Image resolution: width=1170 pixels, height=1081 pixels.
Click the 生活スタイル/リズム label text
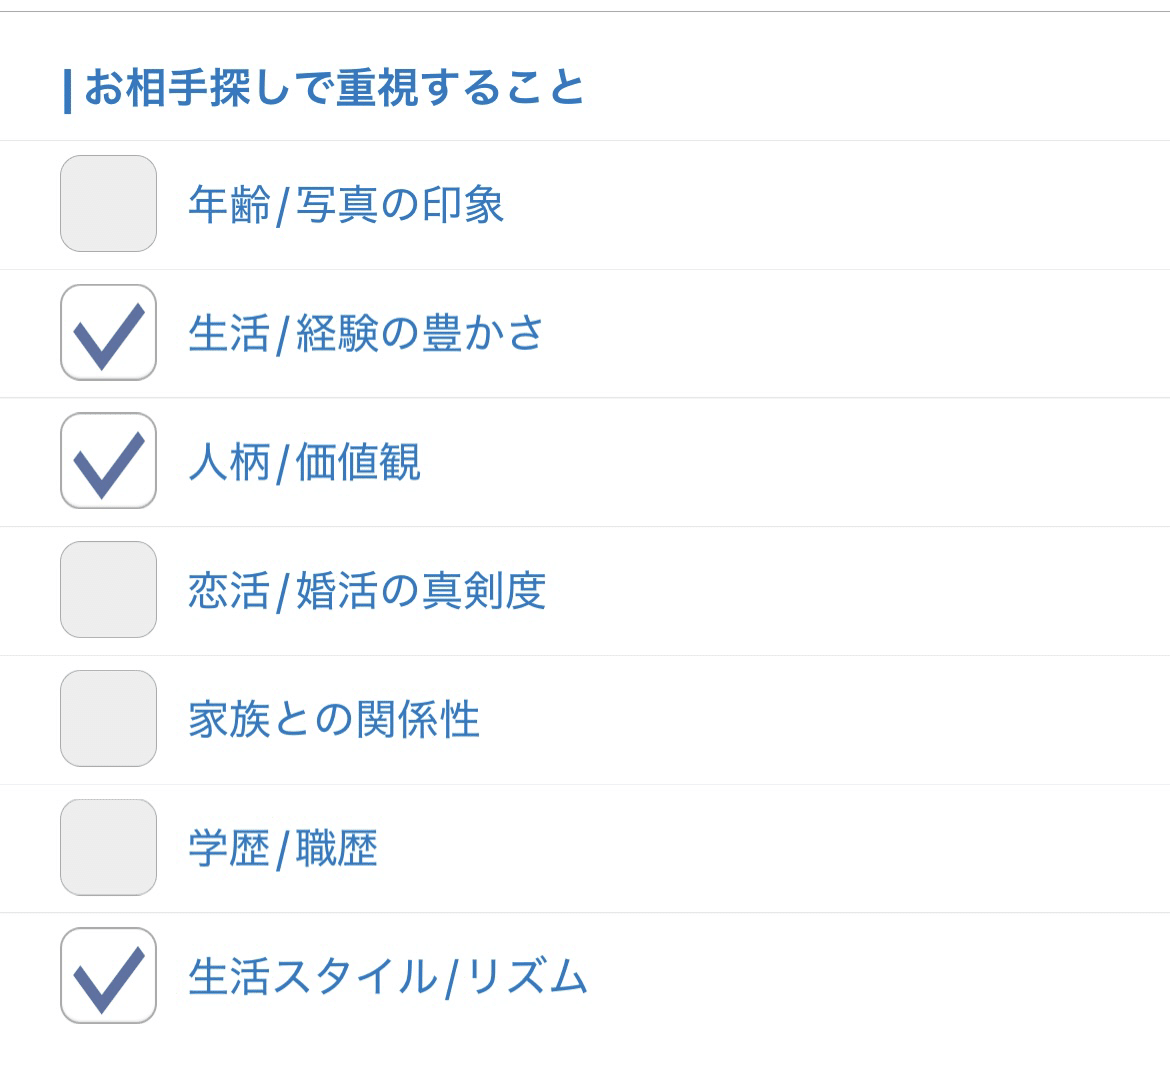(x=388, y=977)
